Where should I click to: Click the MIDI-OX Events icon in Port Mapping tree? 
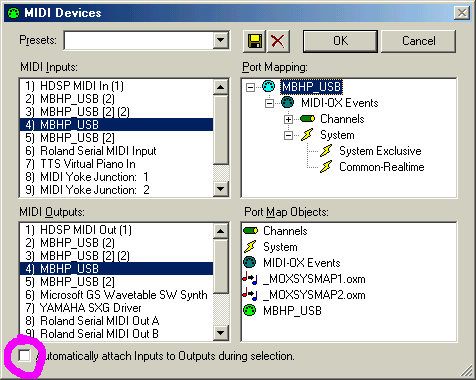[x=287, y=102]
